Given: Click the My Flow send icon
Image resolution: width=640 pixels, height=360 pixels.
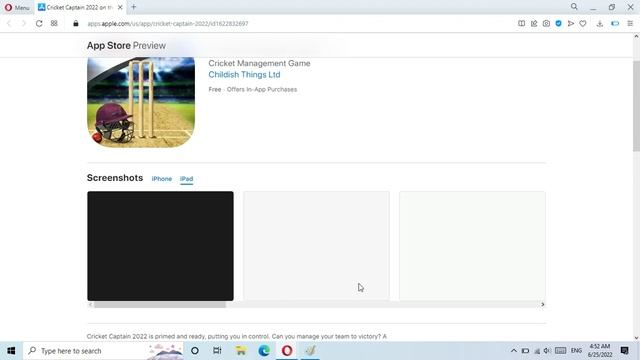Looking at the screenshot, I should tap(571, 24).
